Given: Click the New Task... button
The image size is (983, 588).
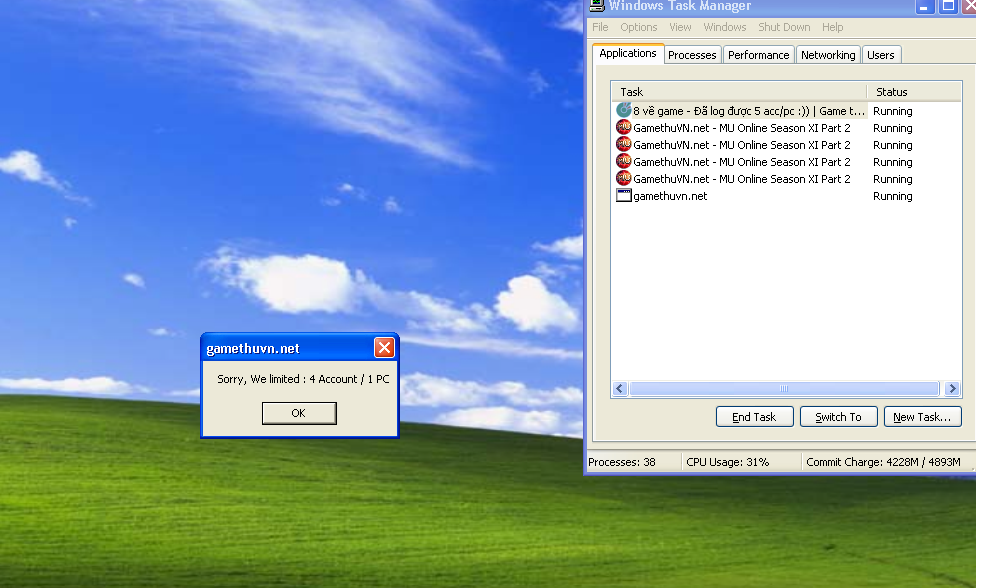Looking at the screenshot, I should tap(923, 417).
